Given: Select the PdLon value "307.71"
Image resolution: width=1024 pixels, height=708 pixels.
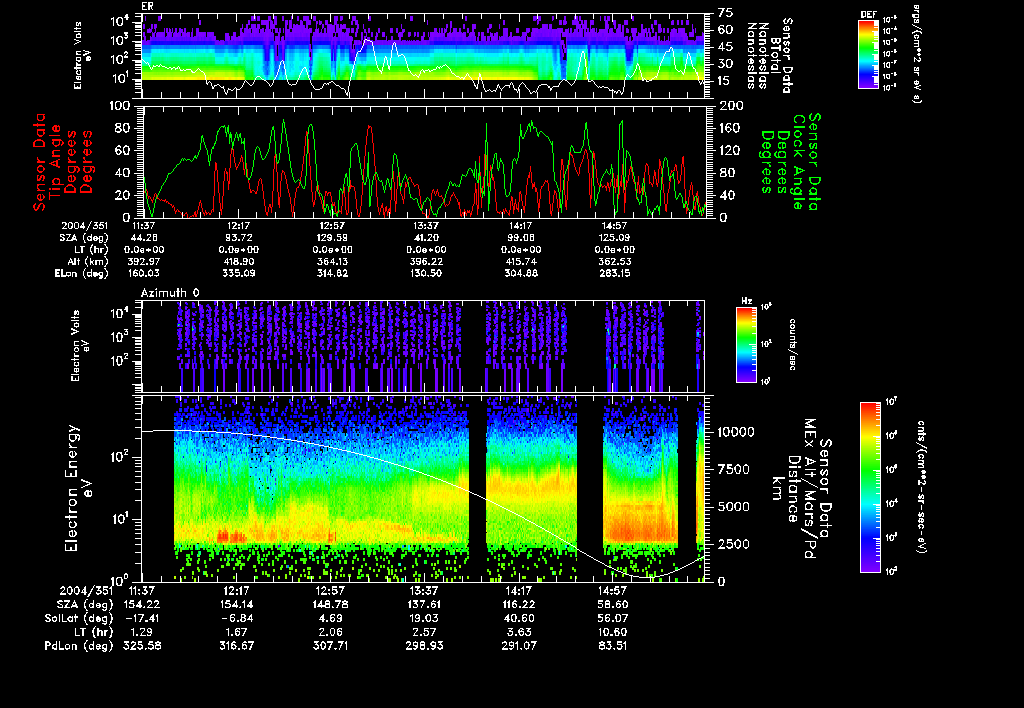Looking at the screenshot, I should [x=330, y=646].
